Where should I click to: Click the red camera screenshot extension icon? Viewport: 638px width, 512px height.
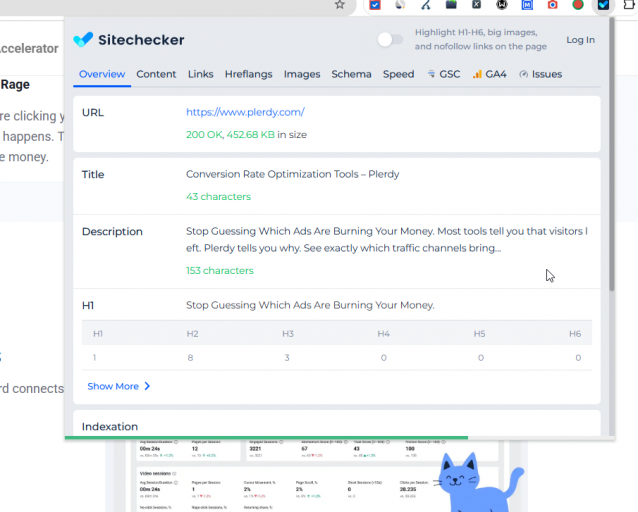pos(553,4)
